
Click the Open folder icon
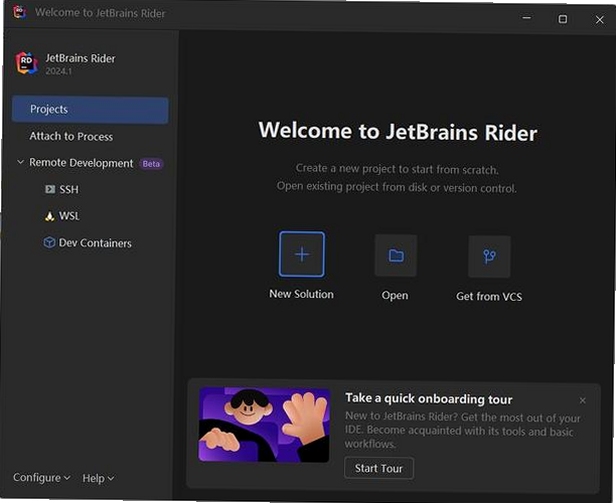coord(396,255)
